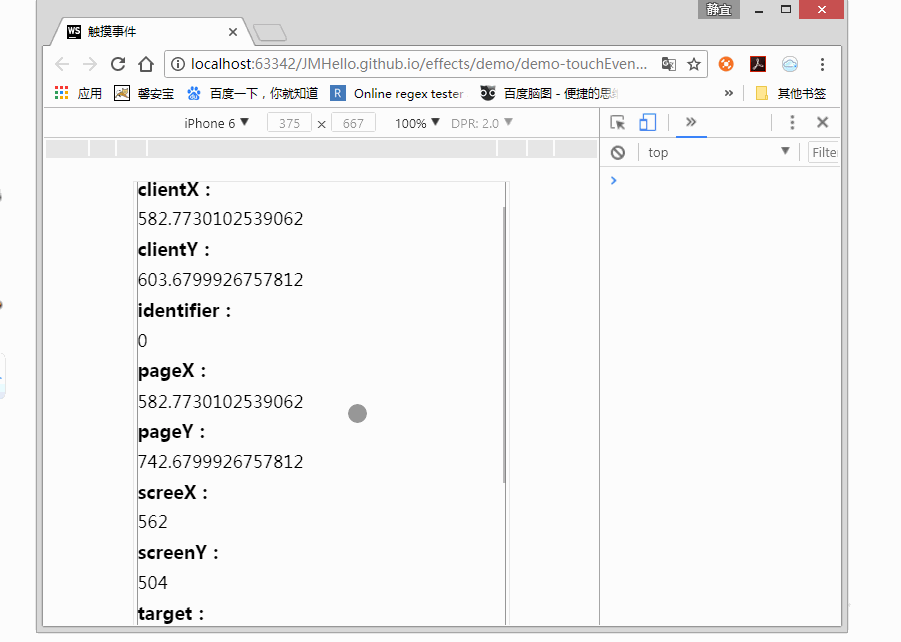The height and width of the screenshot is (642, 901).
Task: Reload the page with the refresh icon
Action: (118, 64)
